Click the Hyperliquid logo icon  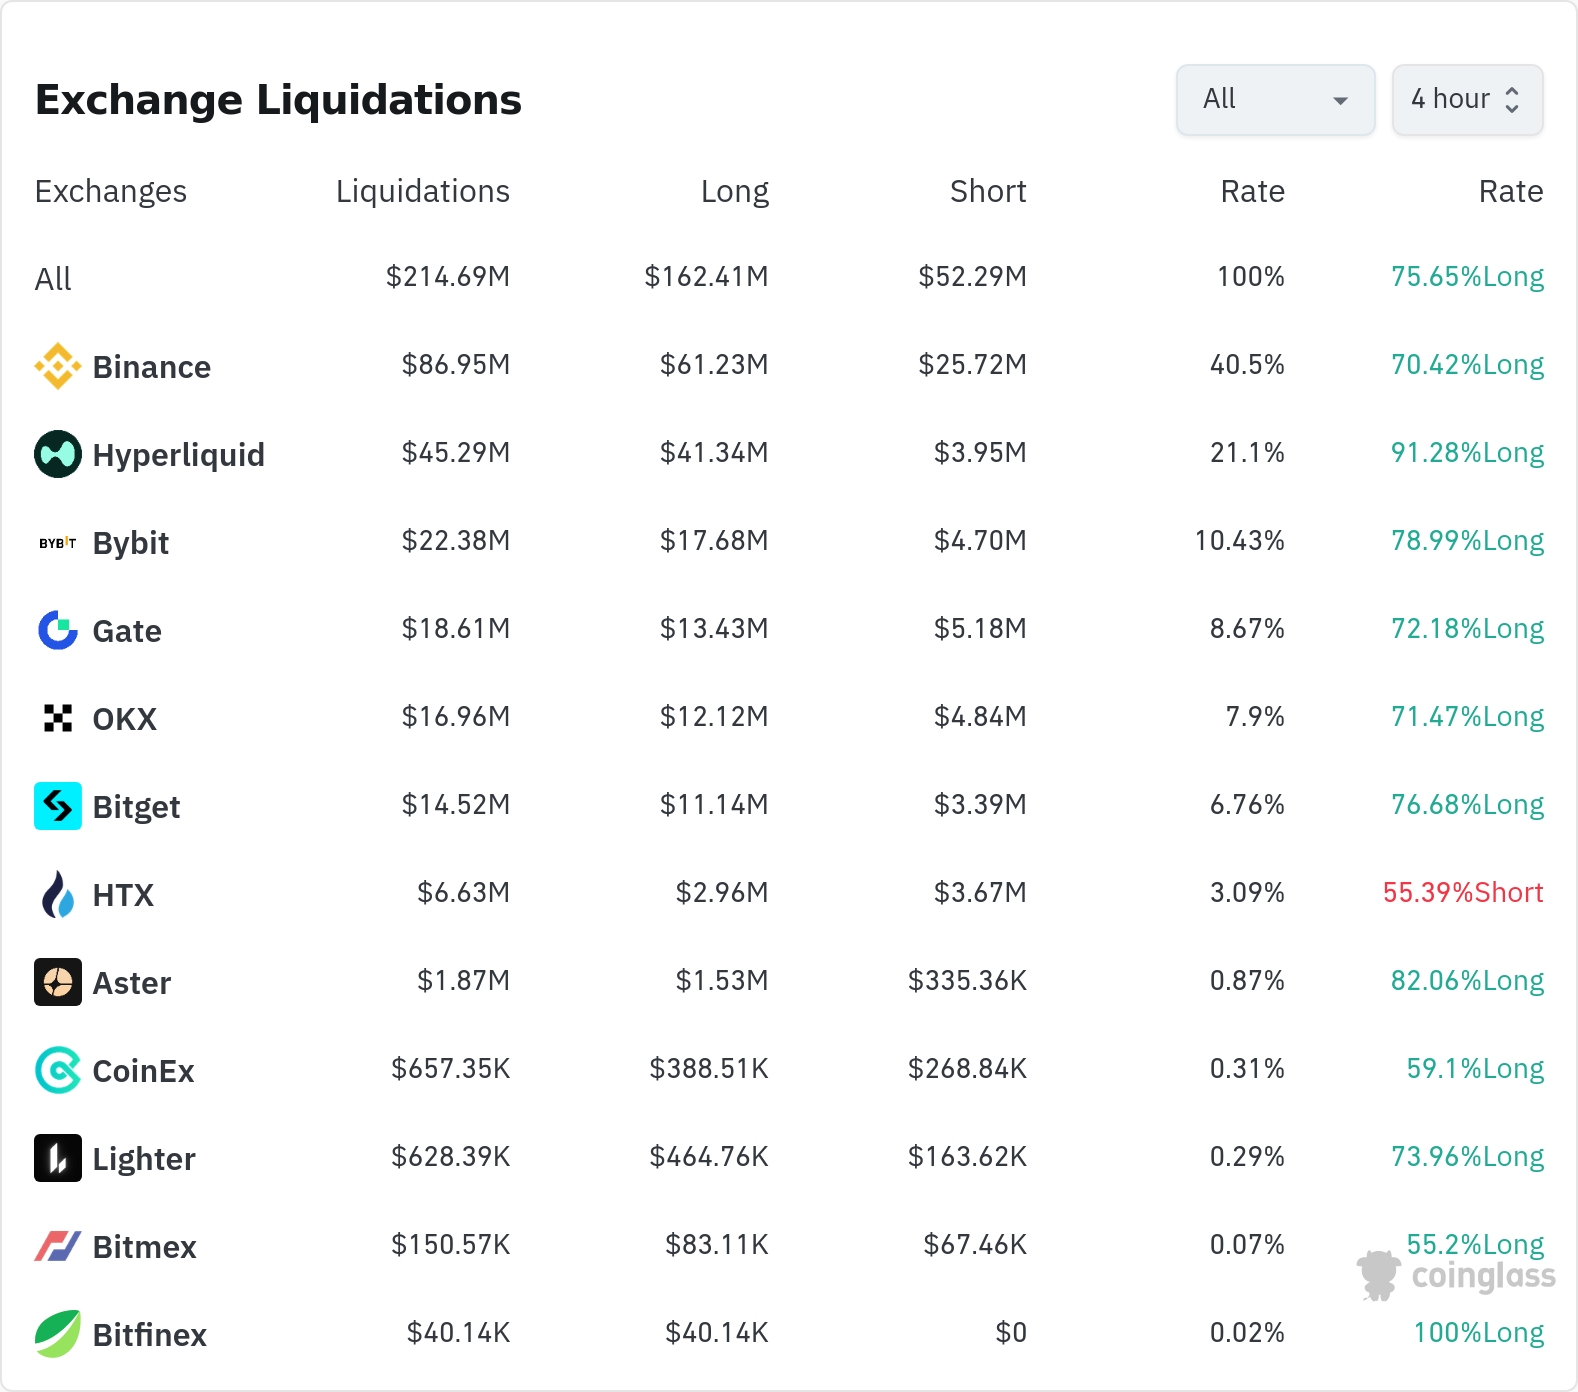(x=58, y=454)
